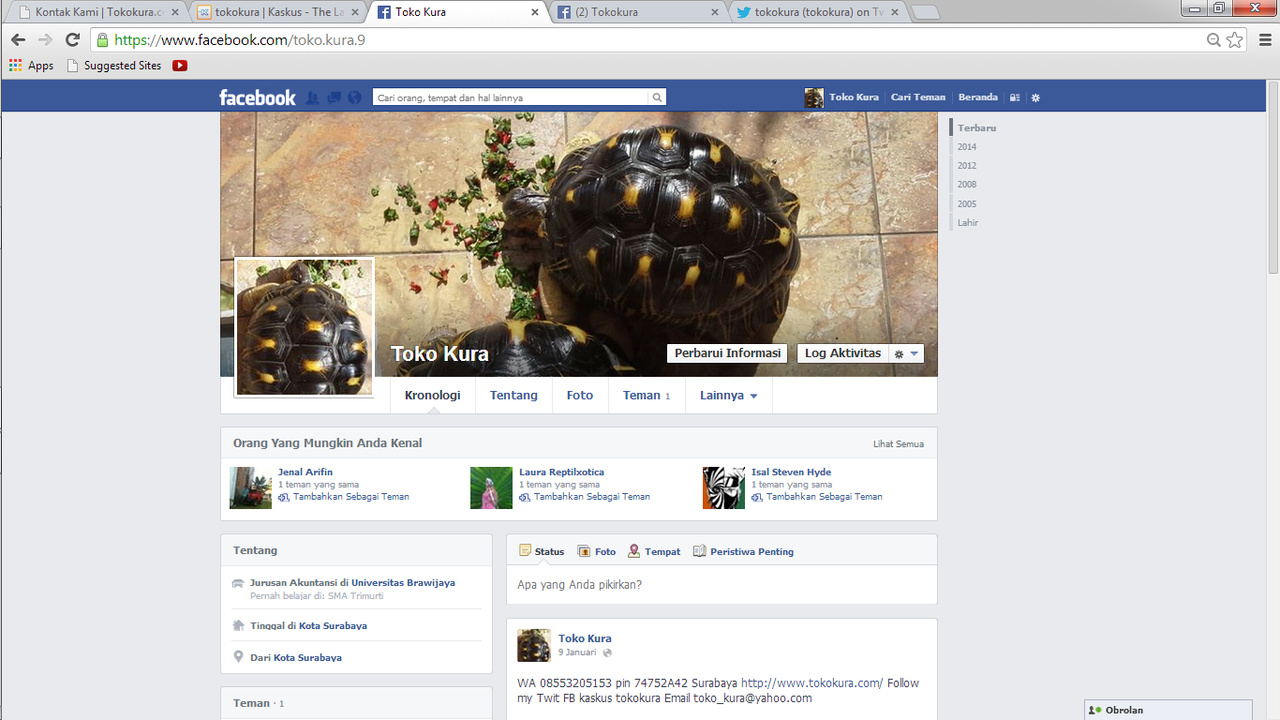This screenshot has width=1280, height=720.
Task: Open the account settings gear in the header
Action: 1036,97
